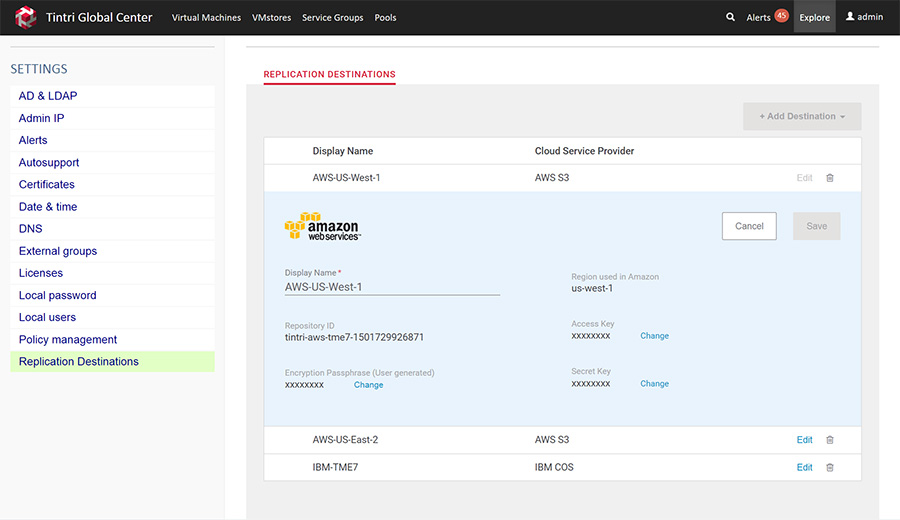Delete the AWS-US-West-1 destination via trash icon
The image size is (900, 520).
tap(829, 178)
